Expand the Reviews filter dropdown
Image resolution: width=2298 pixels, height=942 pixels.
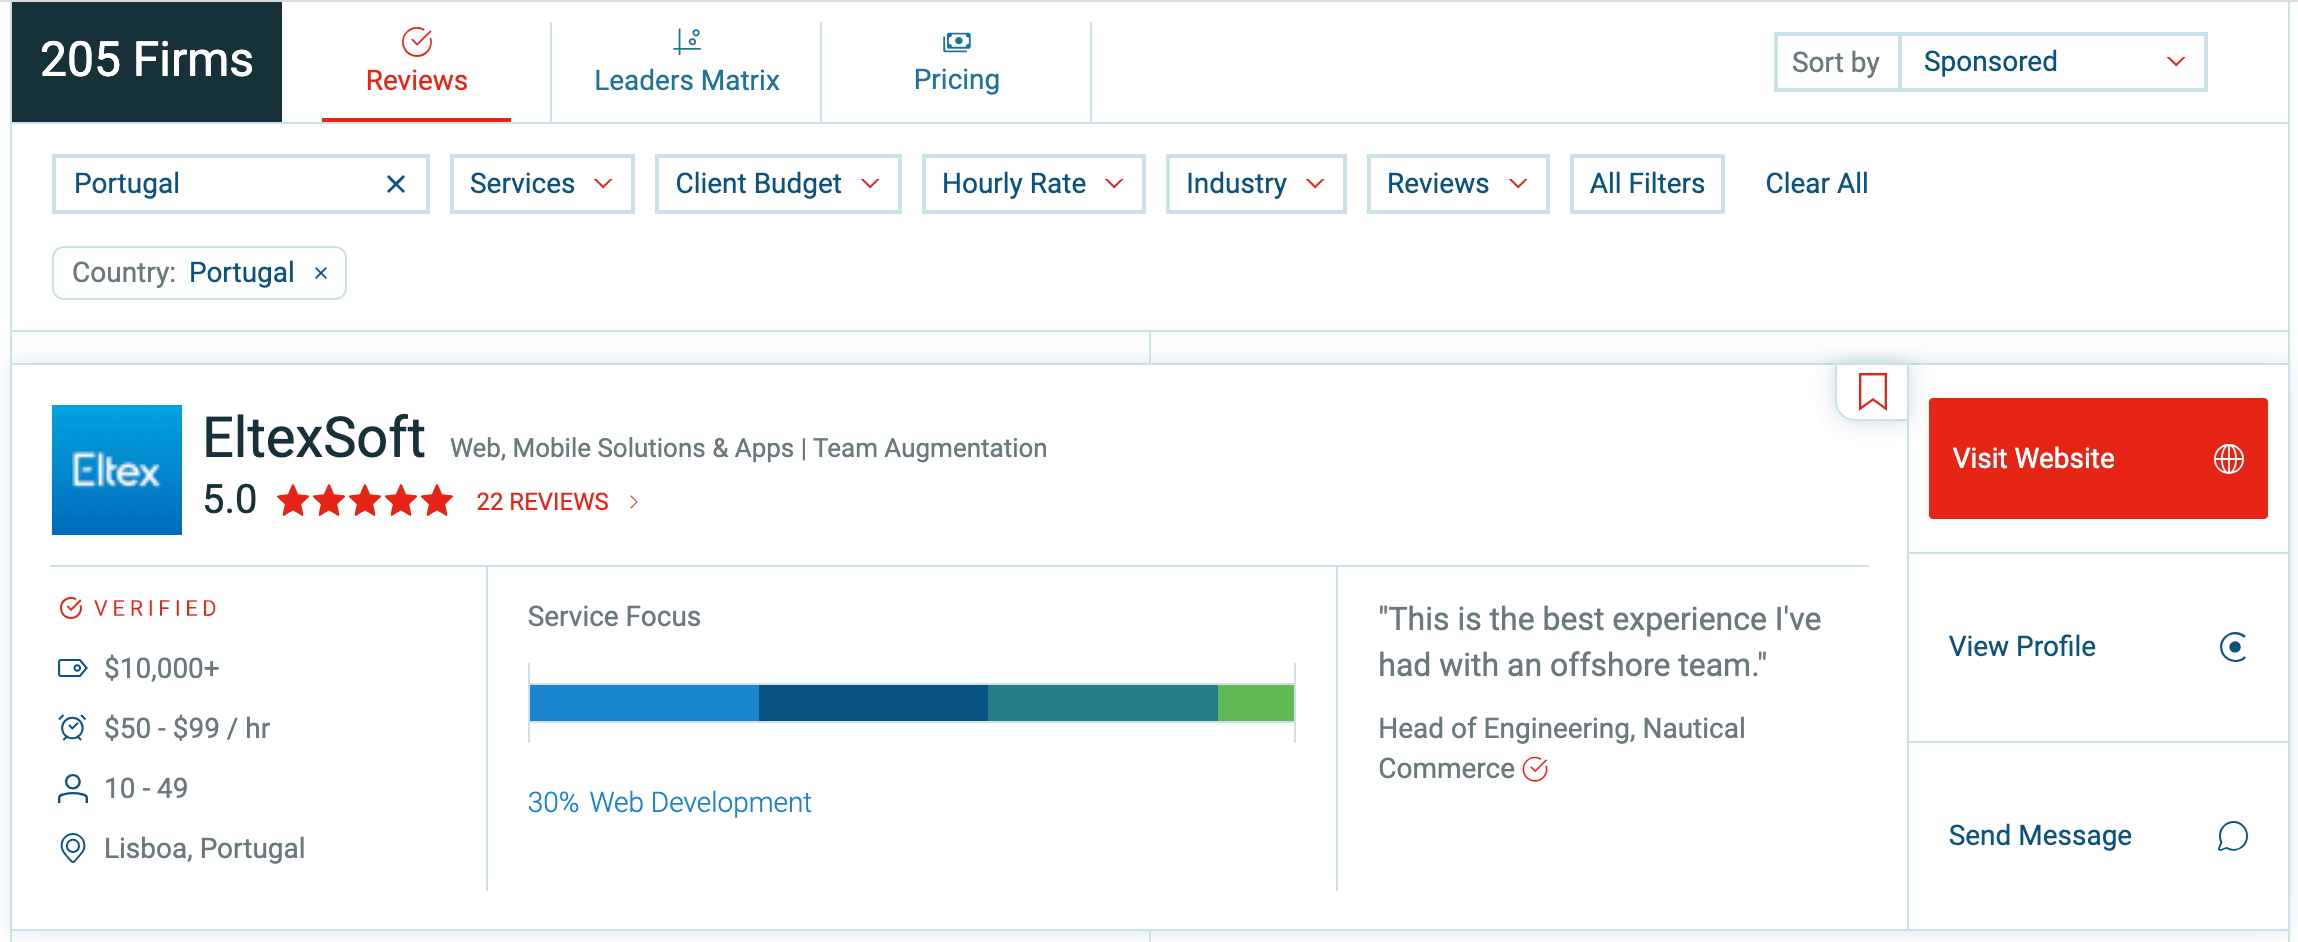[x=1458, y=184]
